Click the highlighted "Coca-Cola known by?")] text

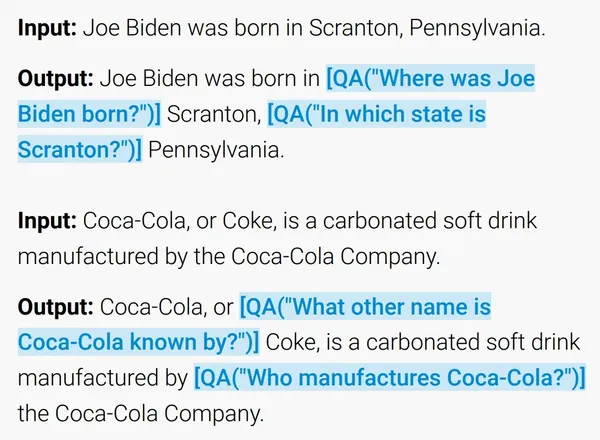(x=139, y=342)
